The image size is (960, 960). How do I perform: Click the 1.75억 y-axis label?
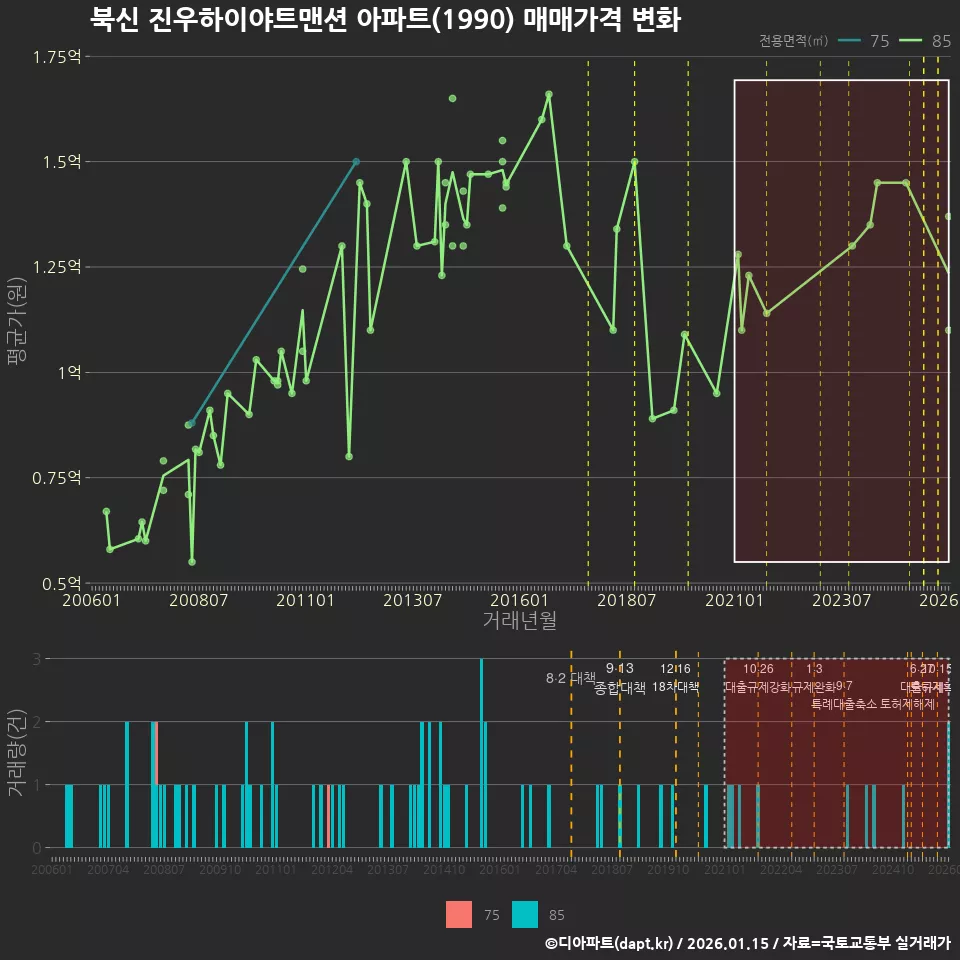click(x=56, y=57)
